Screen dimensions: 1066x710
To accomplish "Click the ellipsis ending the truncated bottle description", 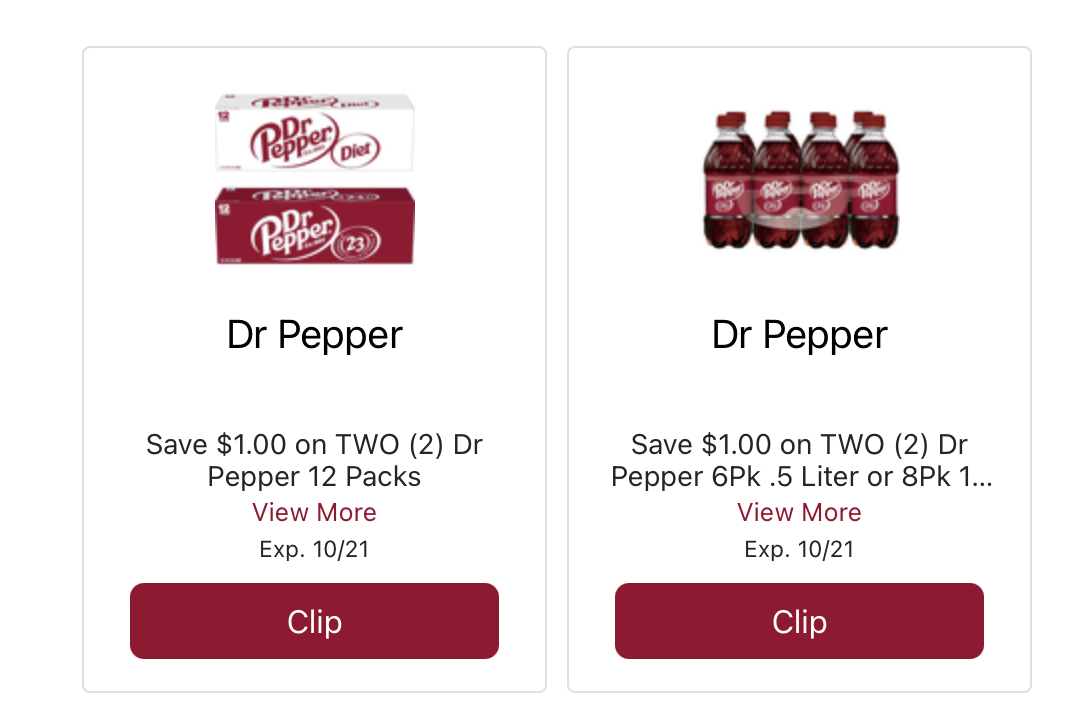I will [x=981, y=478].
